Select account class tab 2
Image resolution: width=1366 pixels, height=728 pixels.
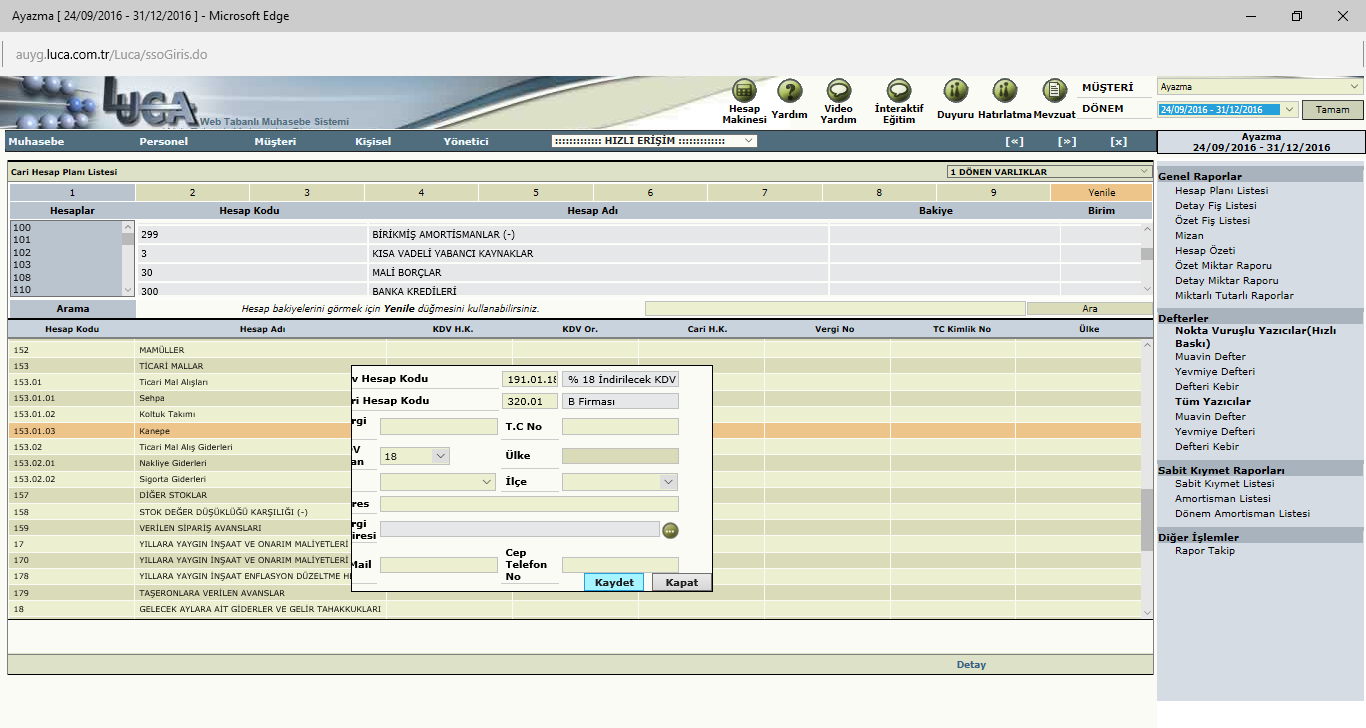(x=192, y=192)
